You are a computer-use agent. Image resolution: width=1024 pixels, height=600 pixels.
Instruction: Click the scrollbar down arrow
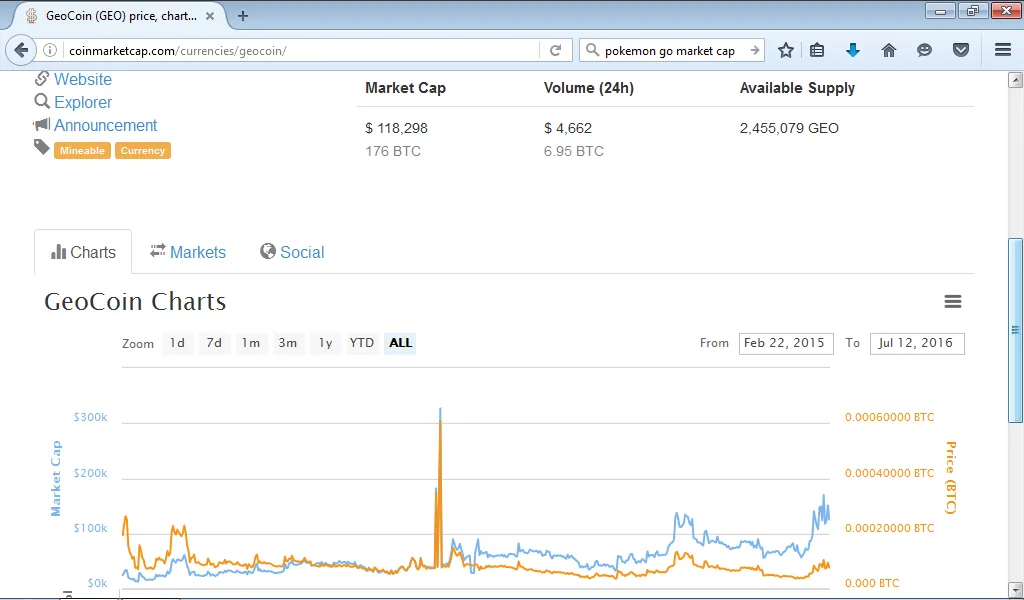pyautogui.click(x=1015, y=590)
